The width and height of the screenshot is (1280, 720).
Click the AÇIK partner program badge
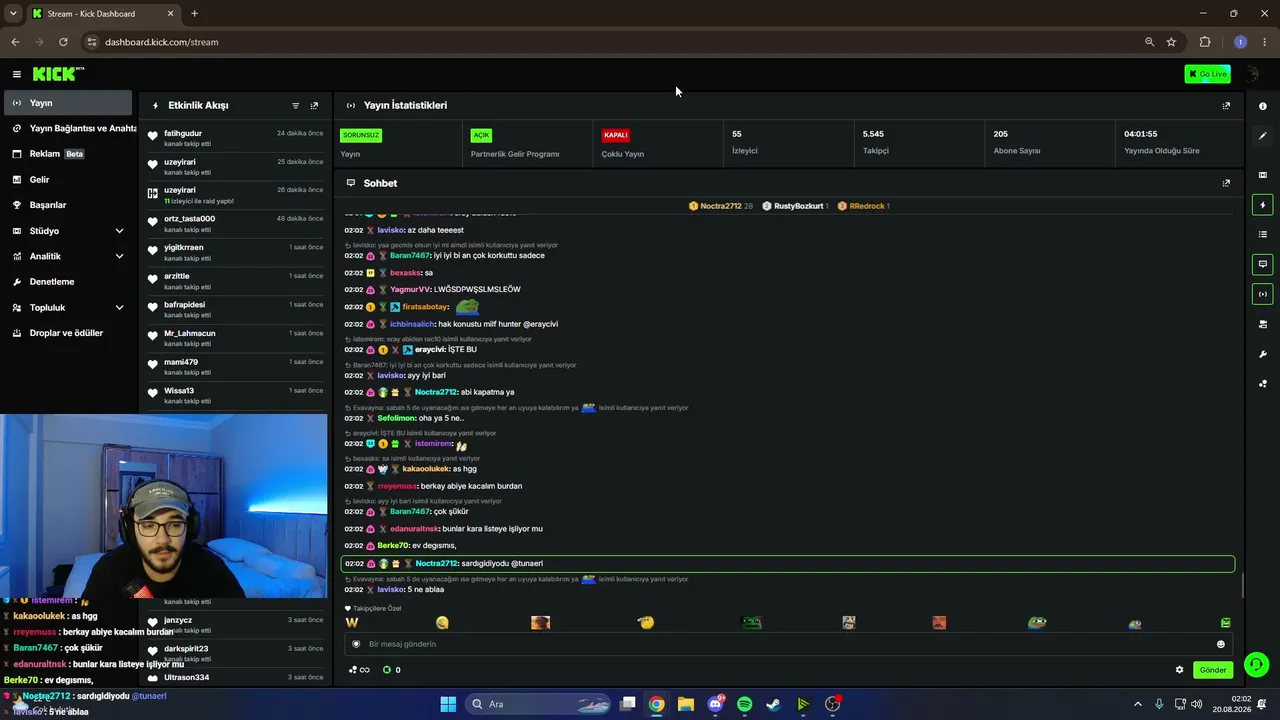[x=481, y=135]
